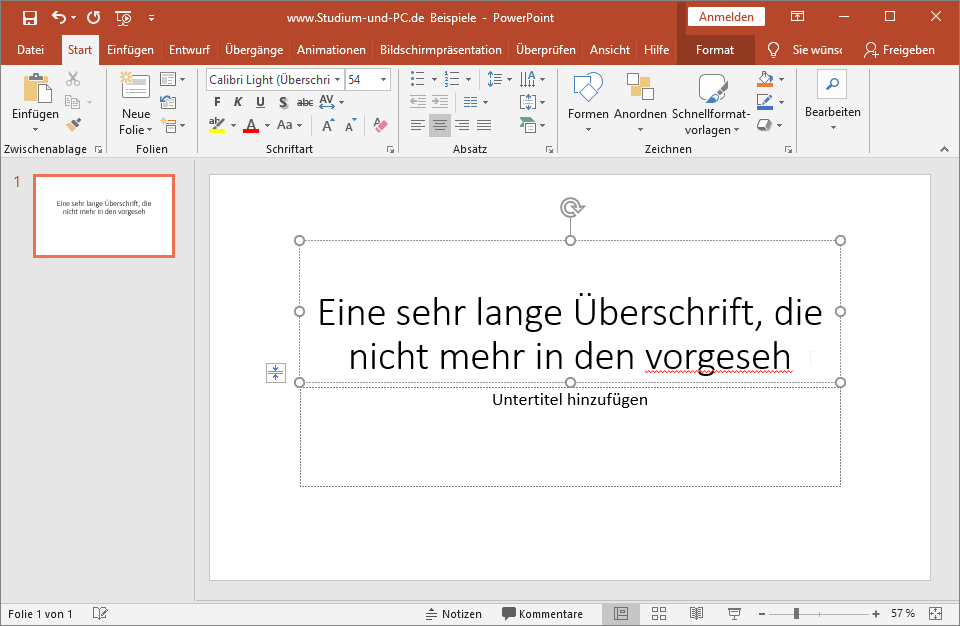Increase font size with large A icon
The width and height of the screenshot is (960, 626).
pyautogui.click(x=328, y=125)
